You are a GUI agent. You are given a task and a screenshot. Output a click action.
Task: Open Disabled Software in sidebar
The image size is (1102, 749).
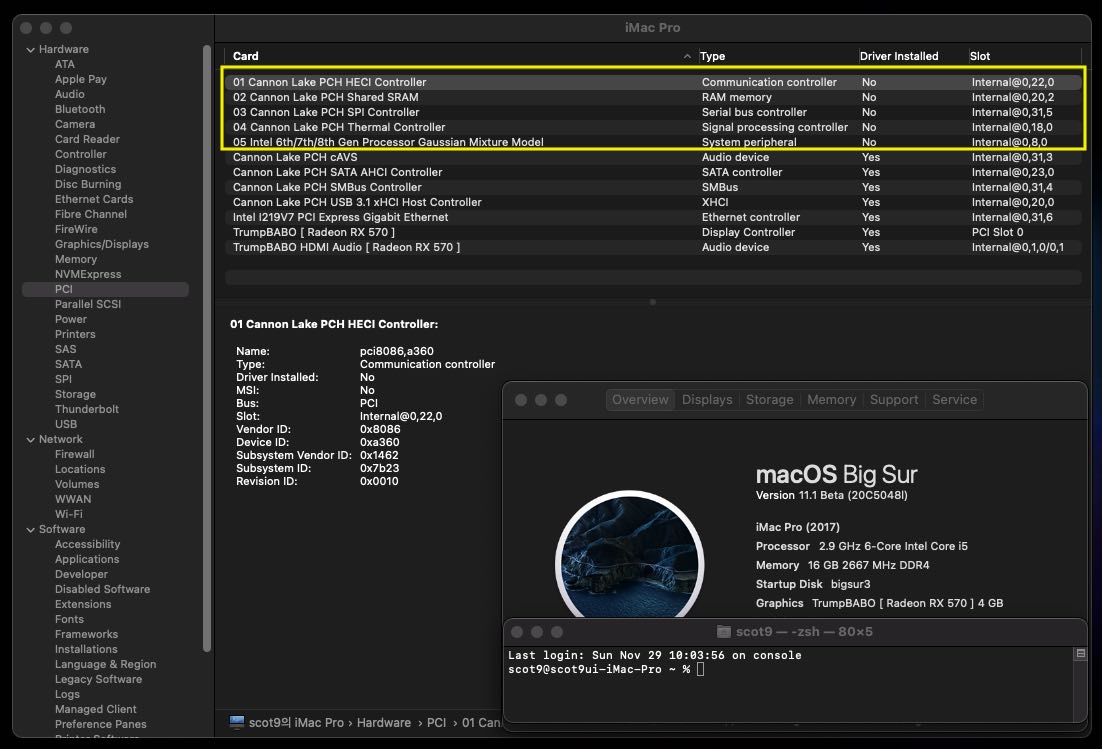(103, 590)
